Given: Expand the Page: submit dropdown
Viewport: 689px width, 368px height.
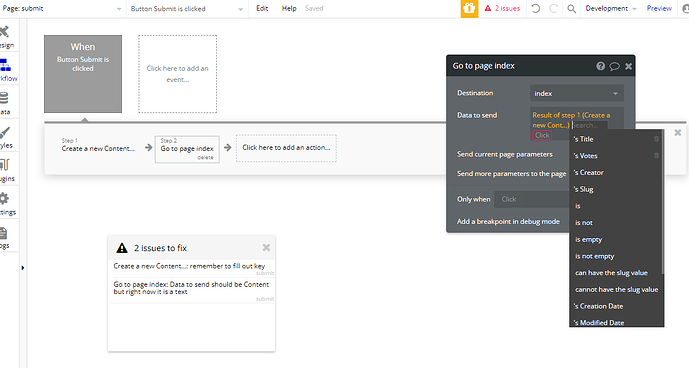Looking at the screenshot, I should (x=62, y=8).
